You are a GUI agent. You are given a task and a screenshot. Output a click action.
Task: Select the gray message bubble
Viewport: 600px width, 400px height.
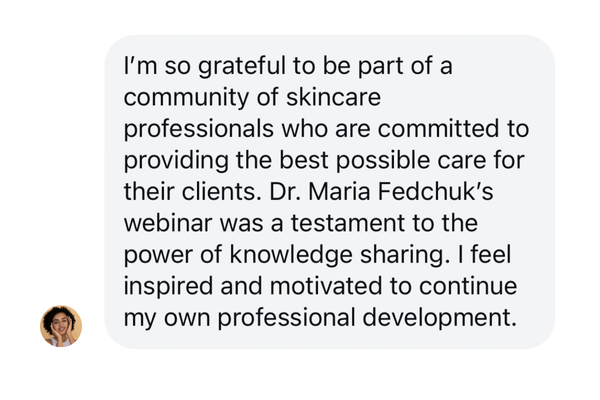coord(329,191)
